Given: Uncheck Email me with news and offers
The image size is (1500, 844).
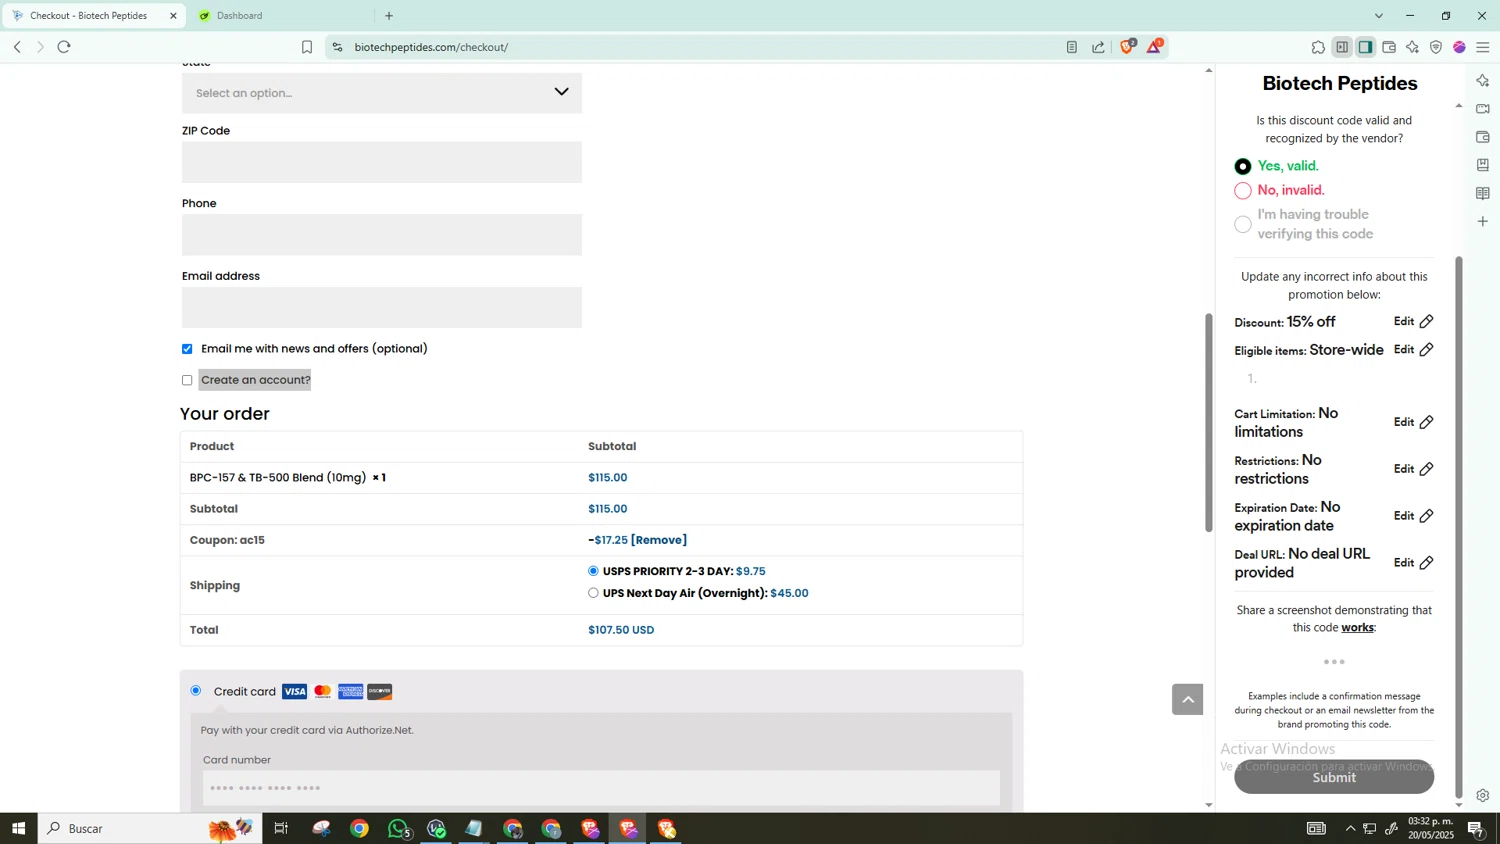Looking at the screenshot, I should click(x=187, y=349).
